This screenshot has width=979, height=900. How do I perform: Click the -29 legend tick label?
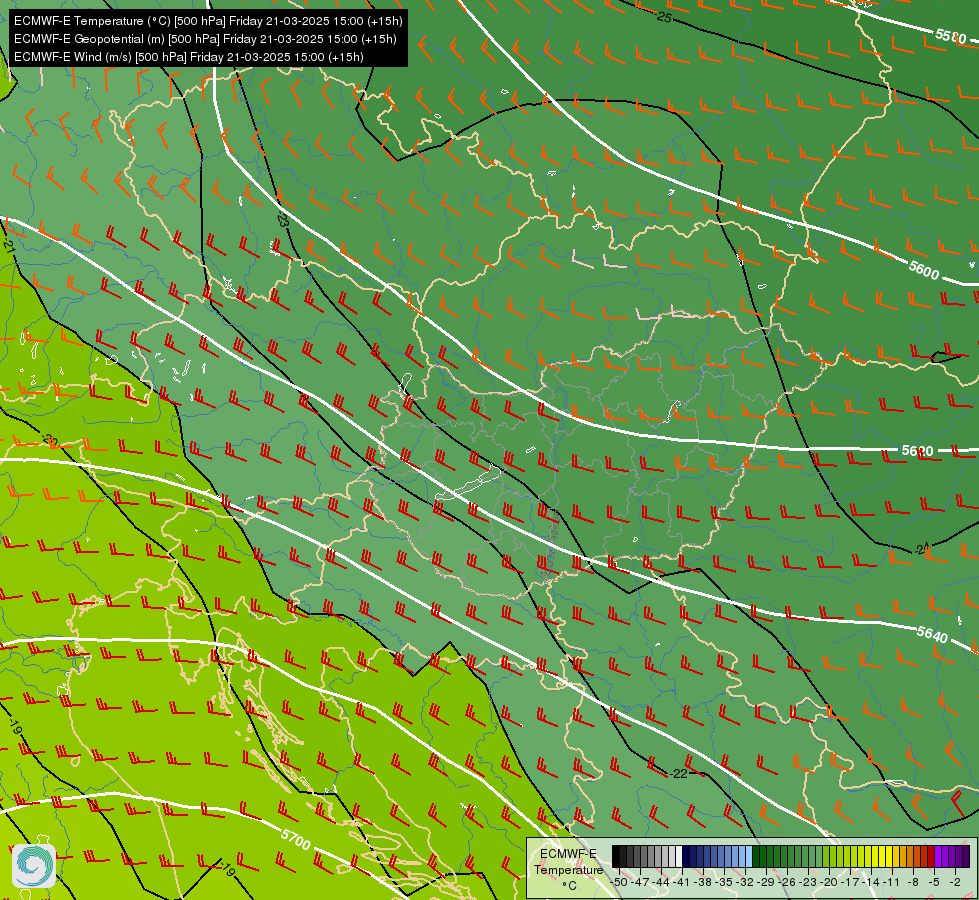pos(766,882)
